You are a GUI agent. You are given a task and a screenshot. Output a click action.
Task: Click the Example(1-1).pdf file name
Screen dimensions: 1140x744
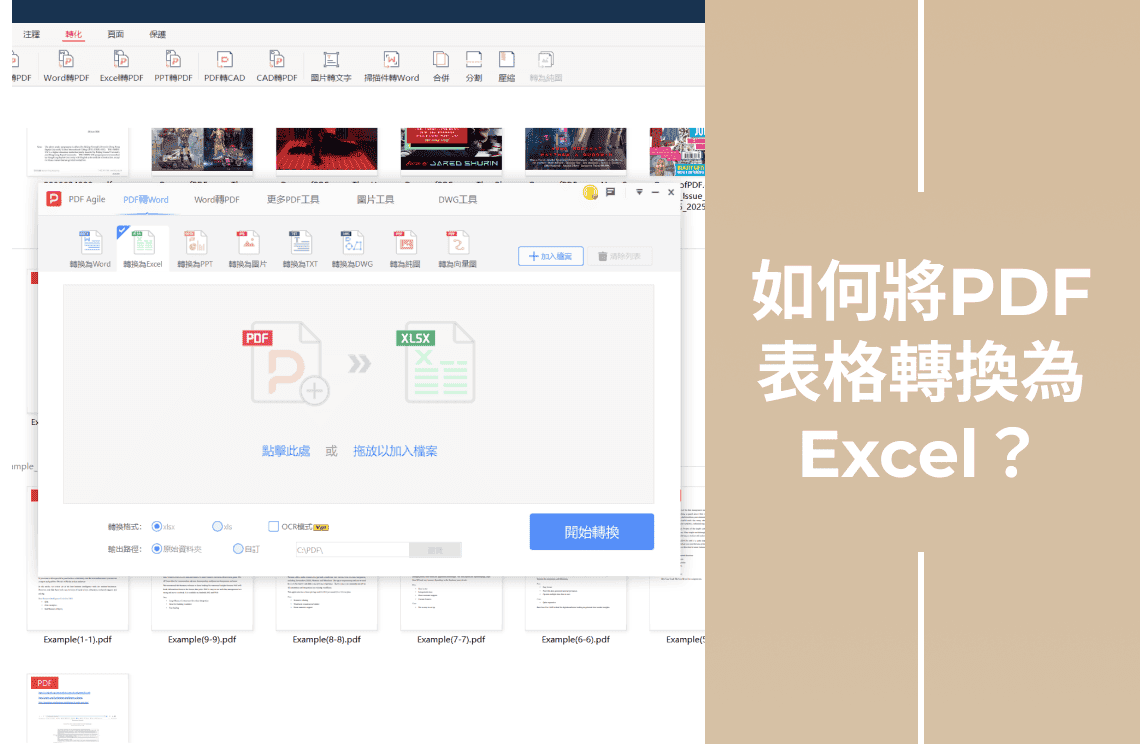(x=78, y=640)
